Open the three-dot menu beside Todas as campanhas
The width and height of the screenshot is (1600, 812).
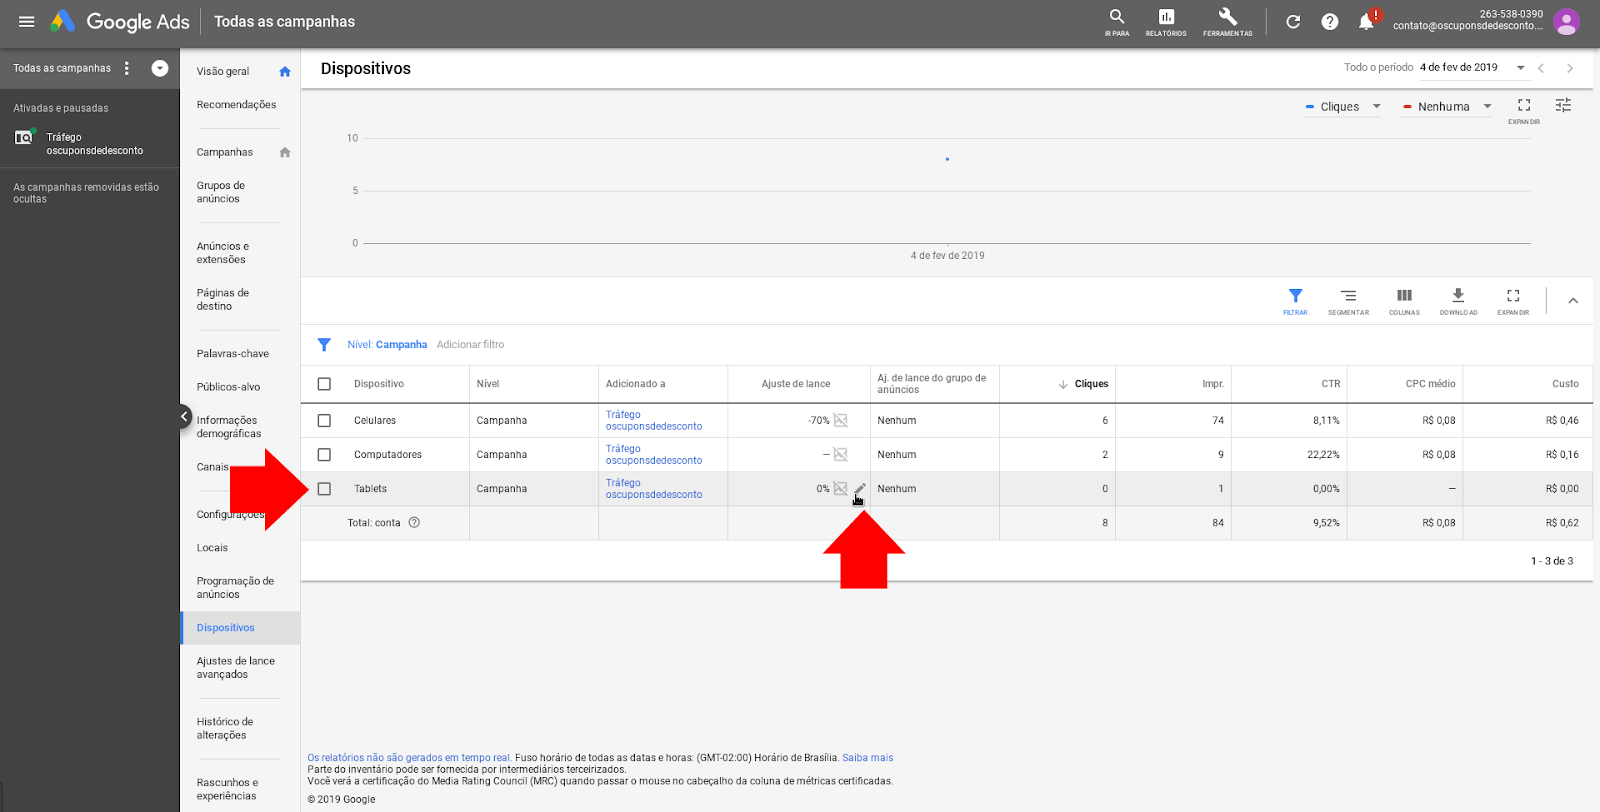point(127,68)
